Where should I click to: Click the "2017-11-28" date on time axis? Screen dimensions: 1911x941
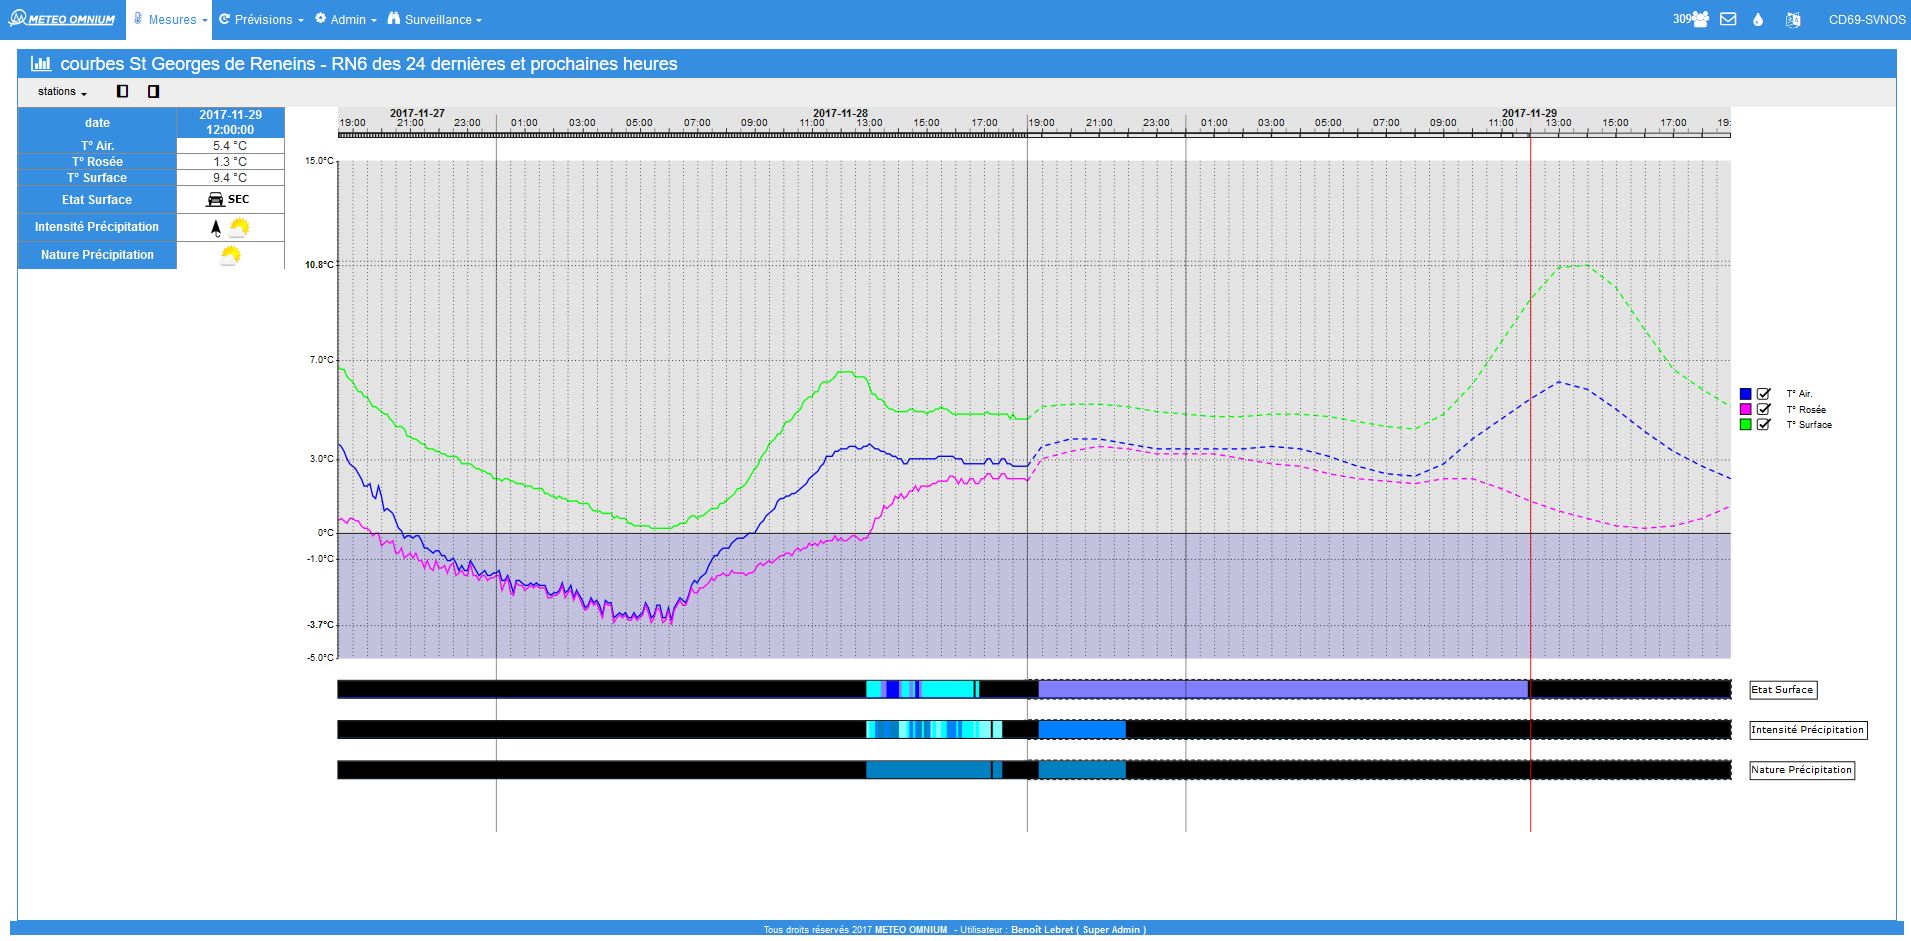coord(840,113)
